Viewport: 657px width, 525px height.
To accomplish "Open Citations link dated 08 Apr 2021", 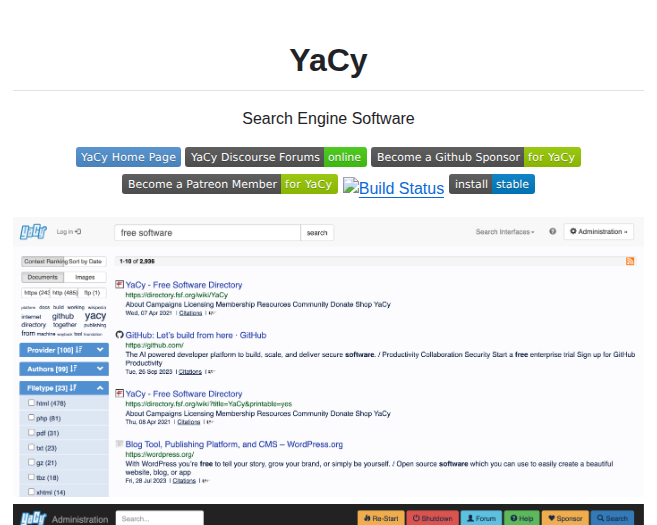I will (189, 422).
